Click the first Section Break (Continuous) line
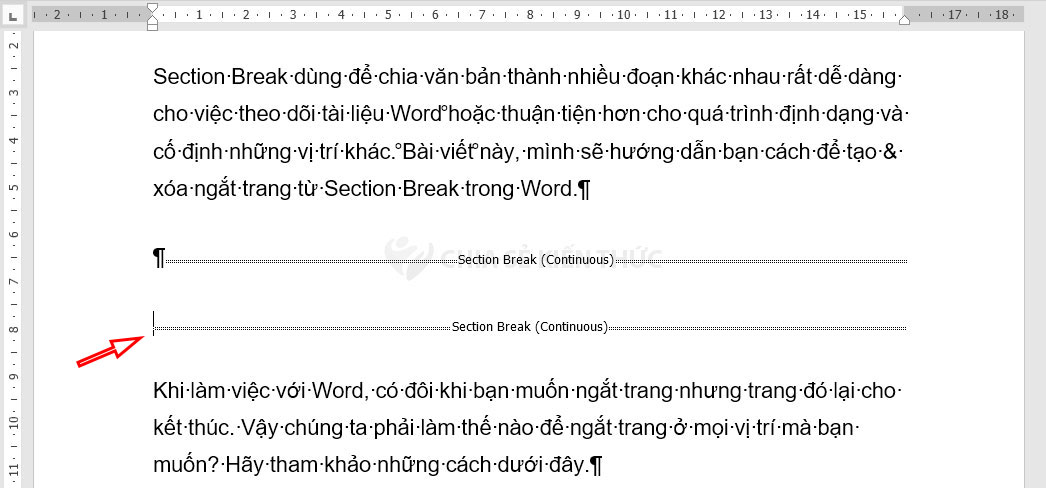This screenshot has width=1046, height=488. pyautogui.click(x=536, y=260)
